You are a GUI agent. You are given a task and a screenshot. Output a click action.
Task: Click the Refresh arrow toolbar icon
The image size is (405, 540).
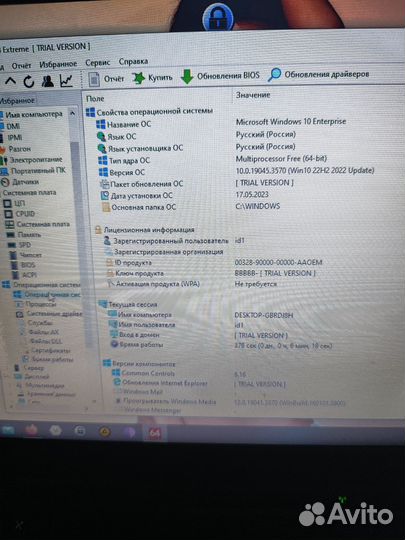point(29,82)
